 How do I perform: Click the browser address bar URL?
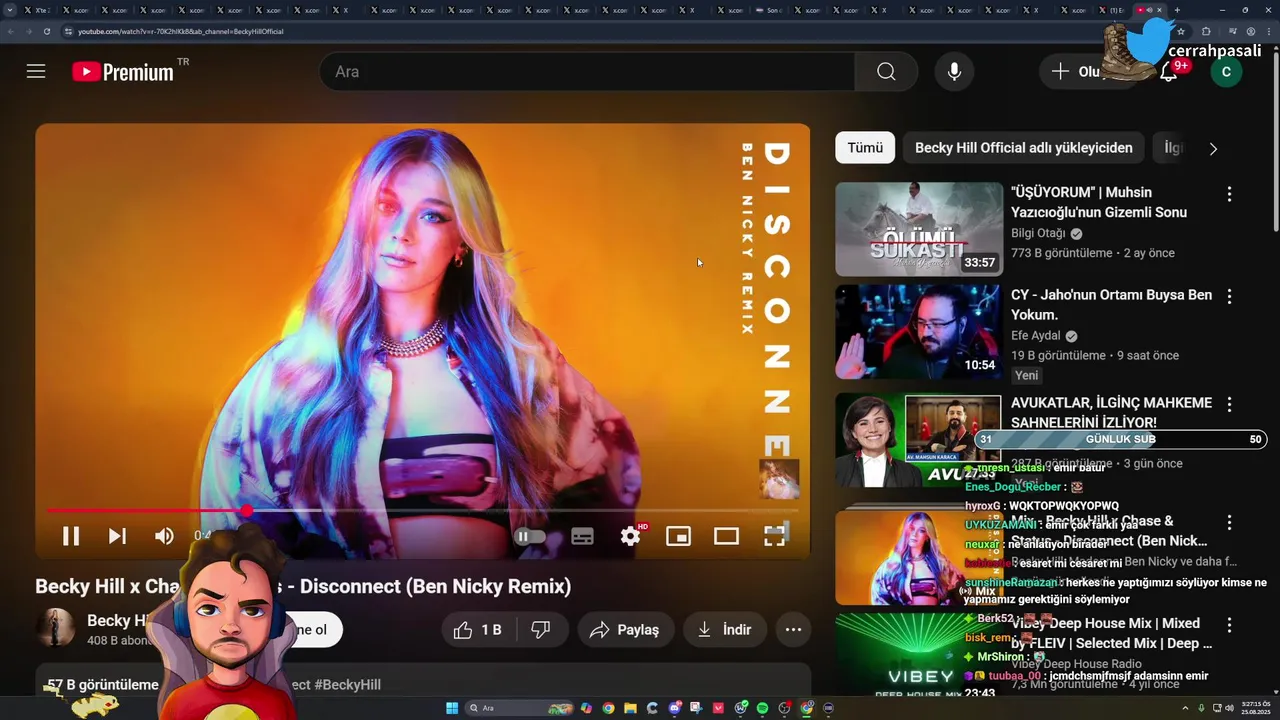180,32
